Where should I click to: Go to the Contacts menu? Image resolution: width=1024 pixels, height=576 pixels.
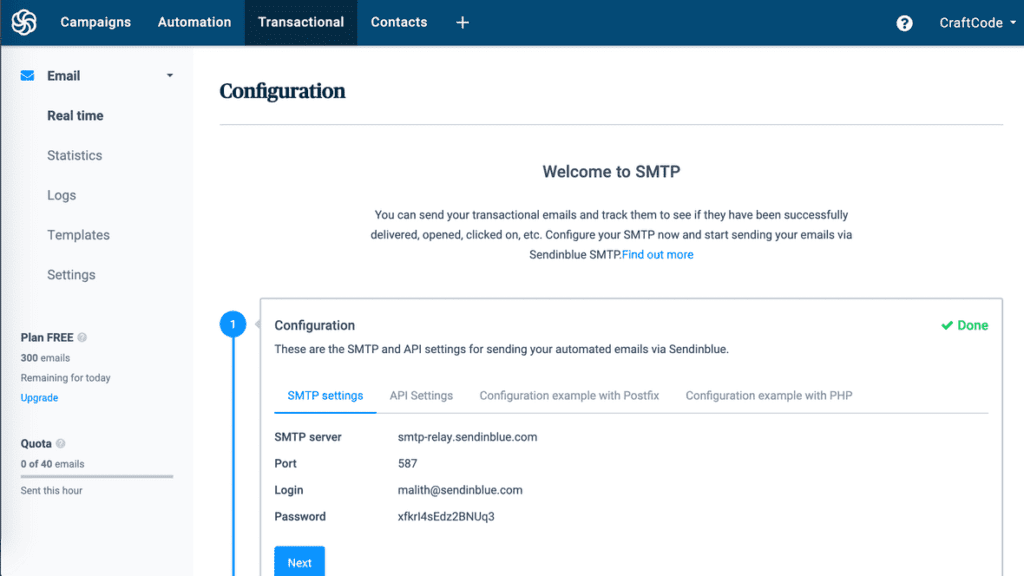point(399,22)
